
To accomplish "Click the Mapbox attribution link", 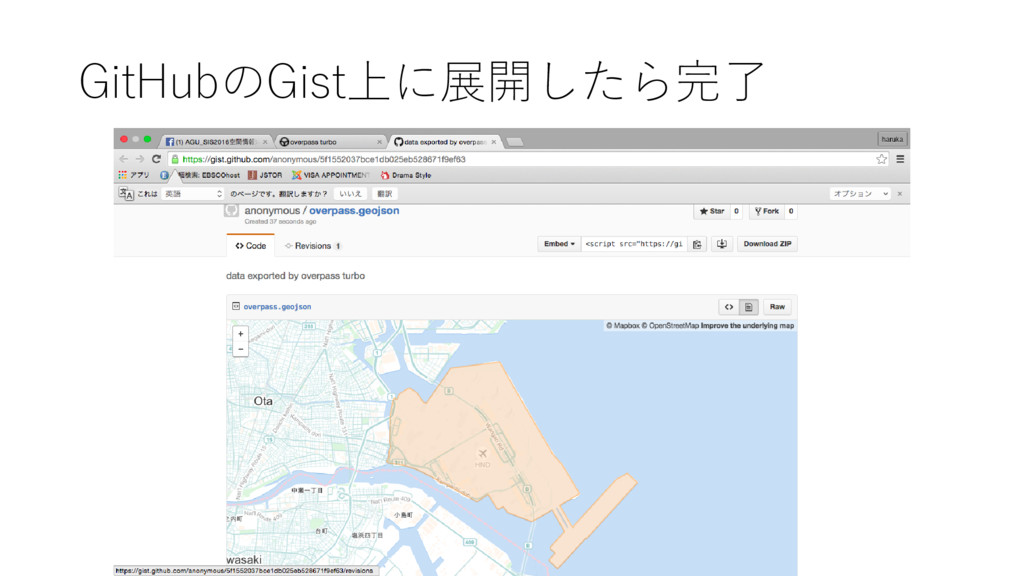I will (x=622, y=325).
